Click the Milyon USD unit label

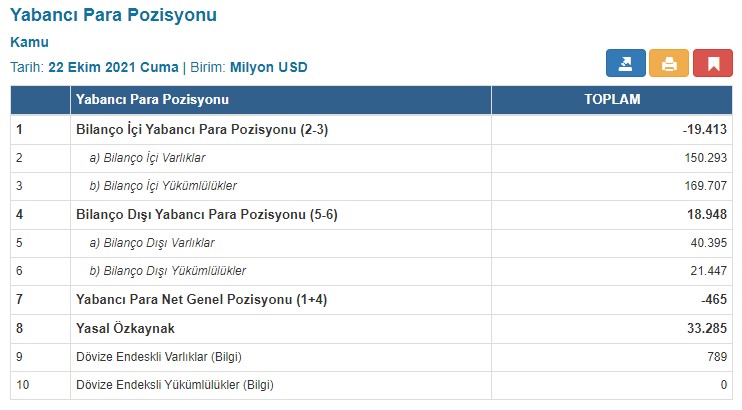click(269, 67)
